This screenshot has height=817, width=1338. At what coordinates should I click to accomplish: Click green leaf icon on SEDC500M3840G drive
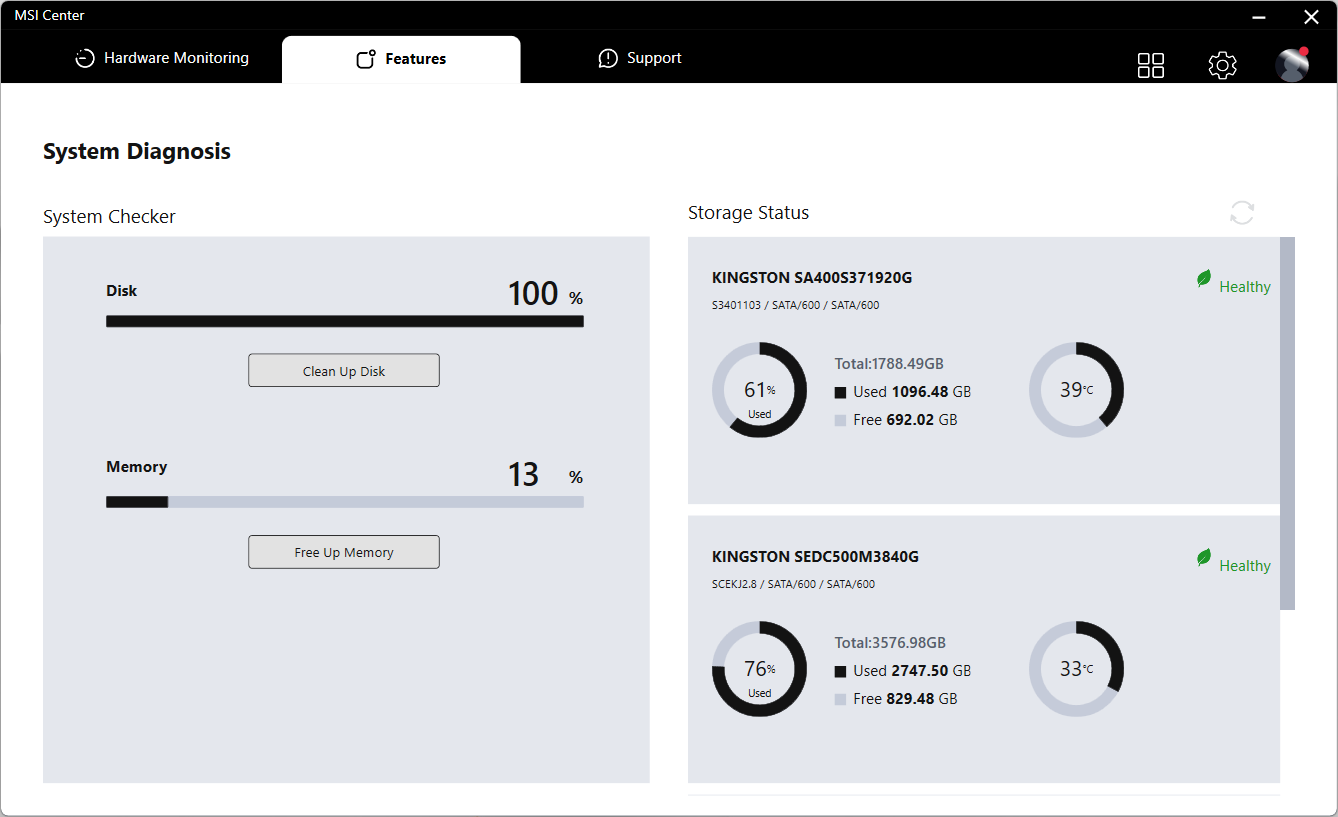tap(1204, 558)
